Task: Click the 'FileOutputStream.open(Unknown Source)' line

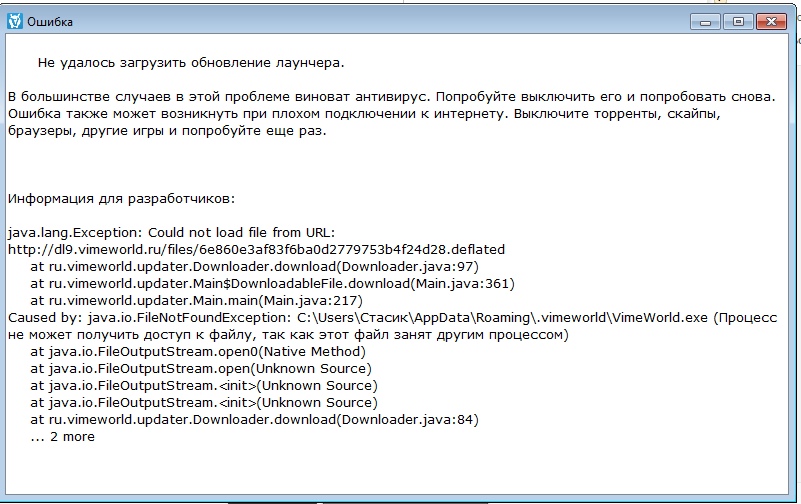Action: tap(201, 368)
